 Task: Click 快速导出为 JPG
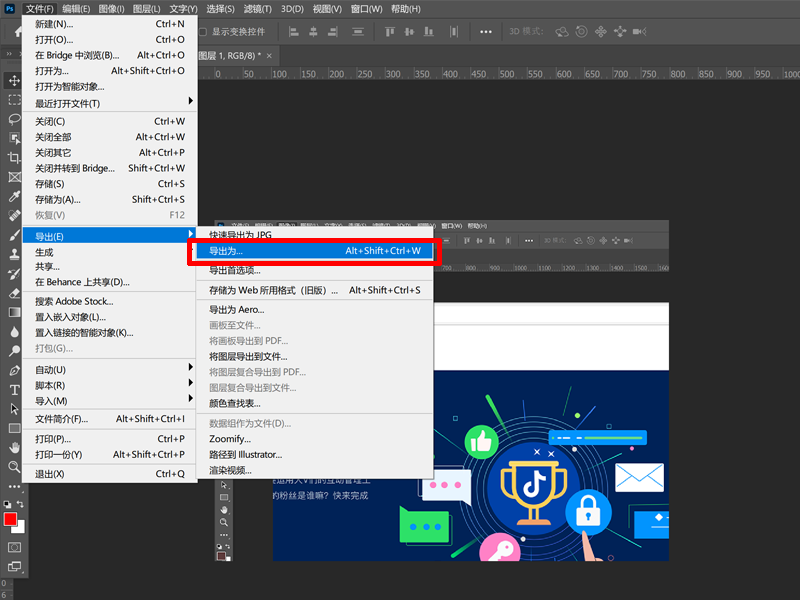(x=240, y=235)
